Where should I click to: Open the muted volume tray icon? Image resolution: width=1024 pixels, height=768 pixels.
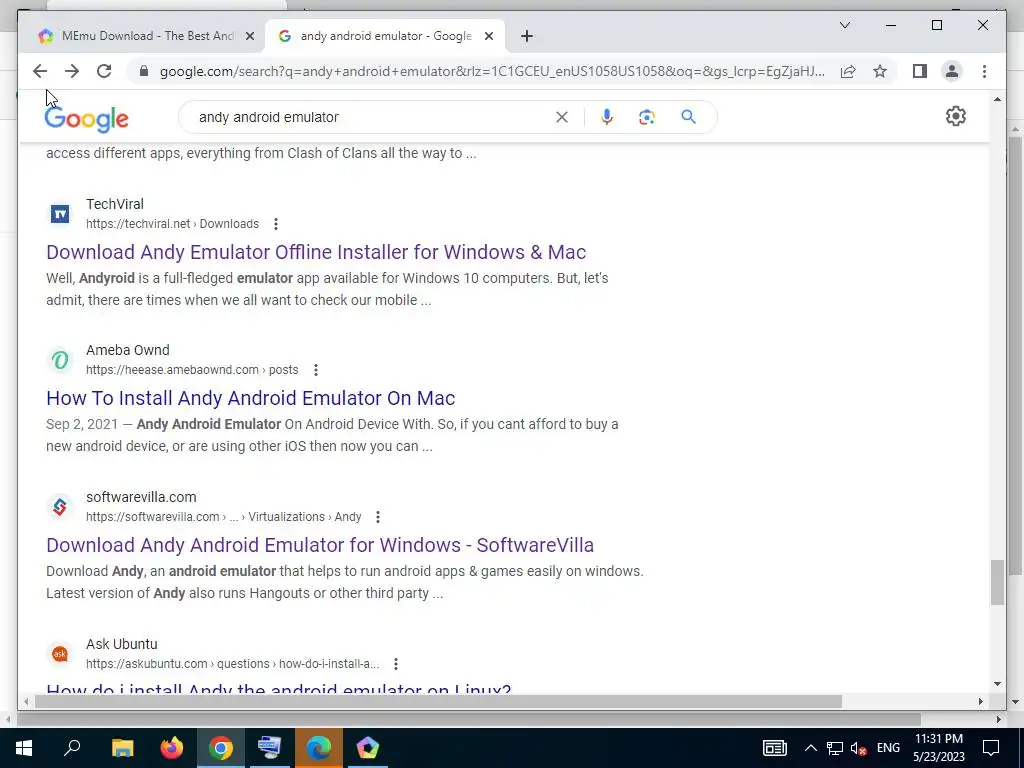859,748
